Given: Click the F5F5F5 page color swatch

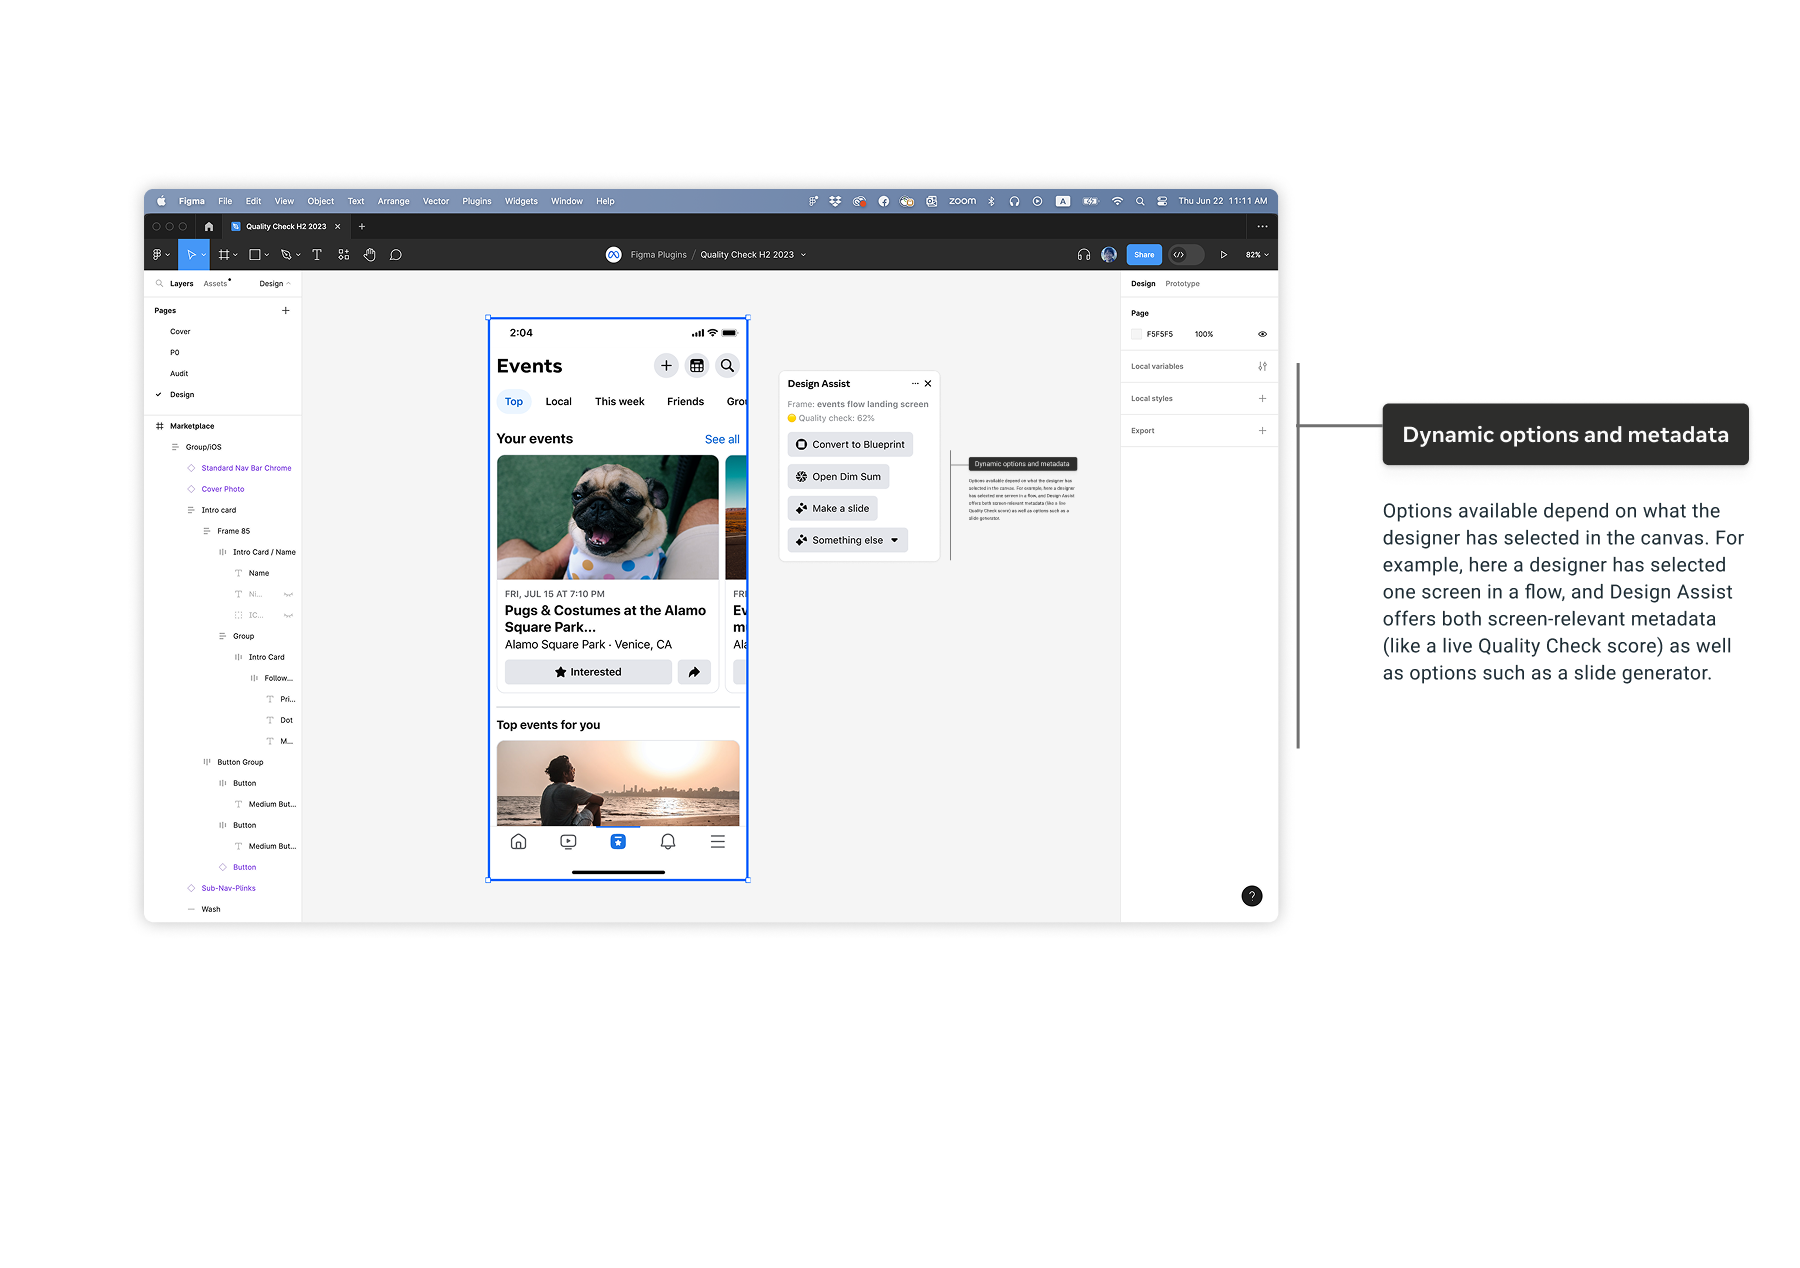Looking at the screenshot, I should pyautogui.click(x=1136, y=334).
